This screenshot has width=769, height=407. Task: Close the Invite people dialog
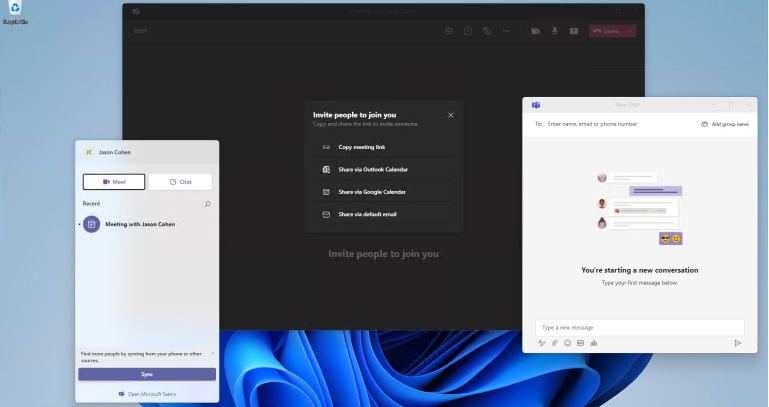(450, 115)
